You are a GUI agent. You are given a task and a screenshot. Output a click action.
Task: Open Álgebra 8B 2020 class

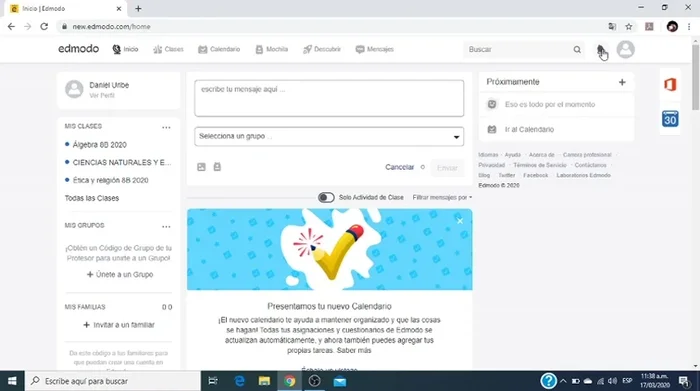(100, 145)
